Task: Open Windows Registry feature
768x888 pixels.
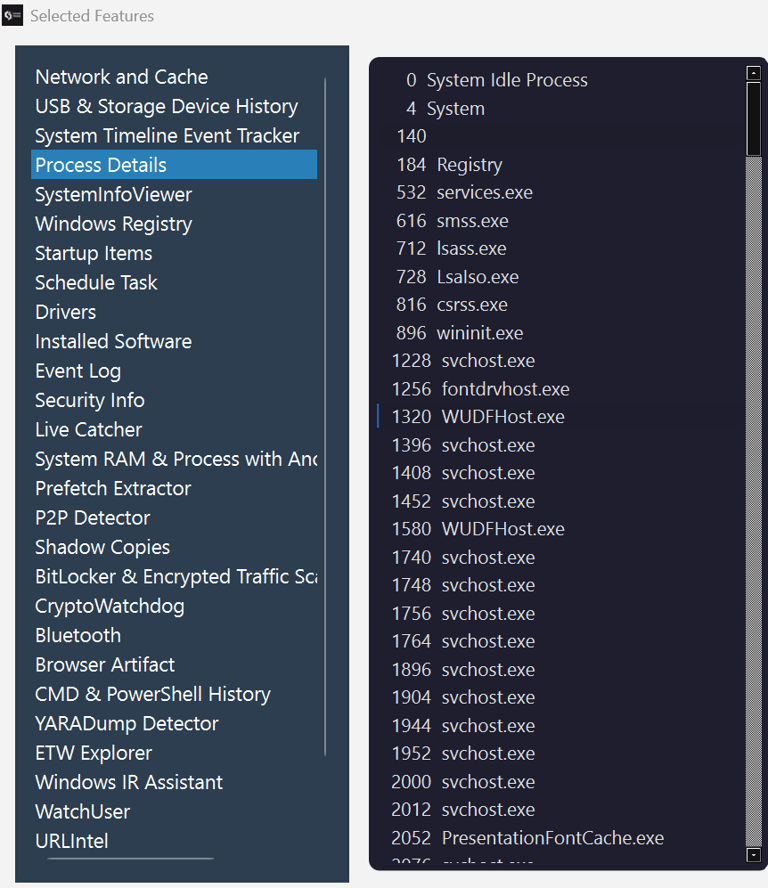Action: click(x=113, y=224)
